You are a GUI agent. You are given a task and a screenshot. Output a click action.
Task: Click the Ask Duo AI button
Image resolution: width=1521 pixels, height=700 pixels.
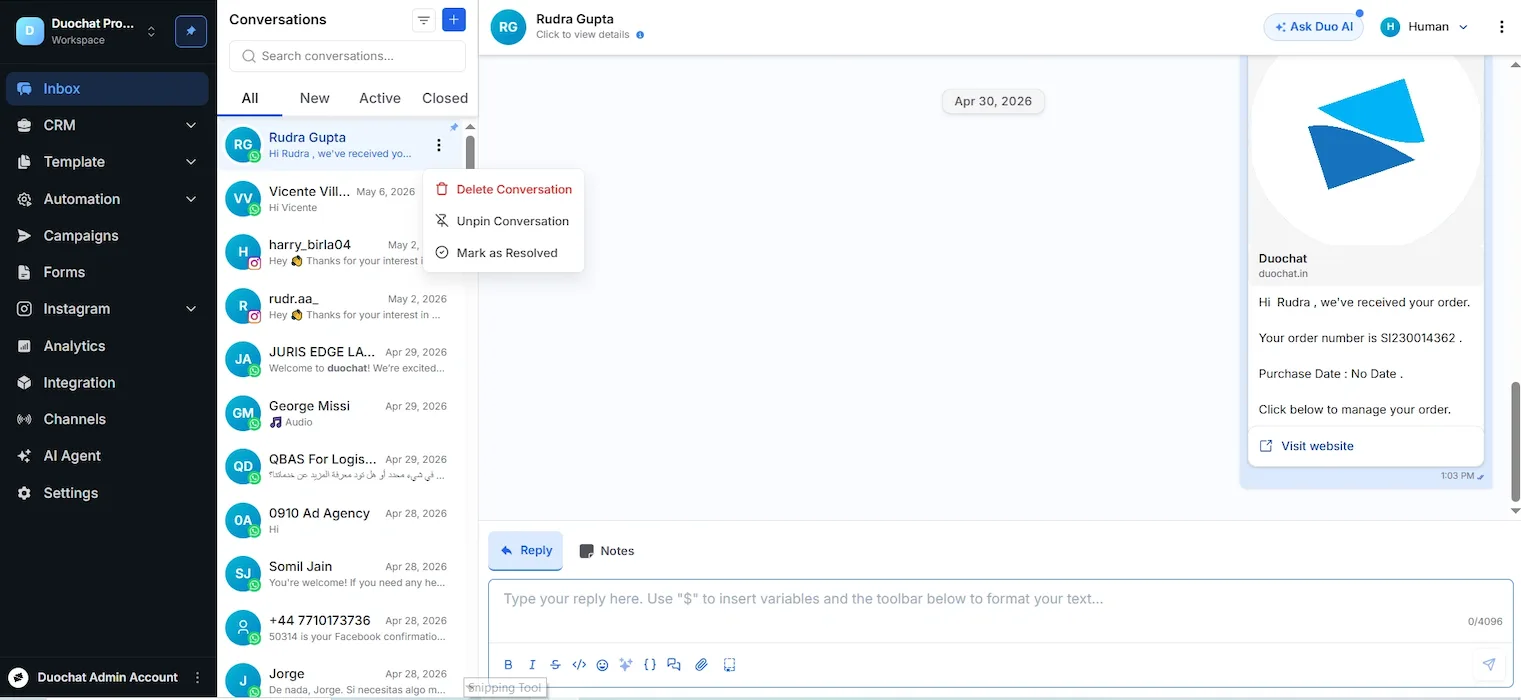(x=1314, y=27)
